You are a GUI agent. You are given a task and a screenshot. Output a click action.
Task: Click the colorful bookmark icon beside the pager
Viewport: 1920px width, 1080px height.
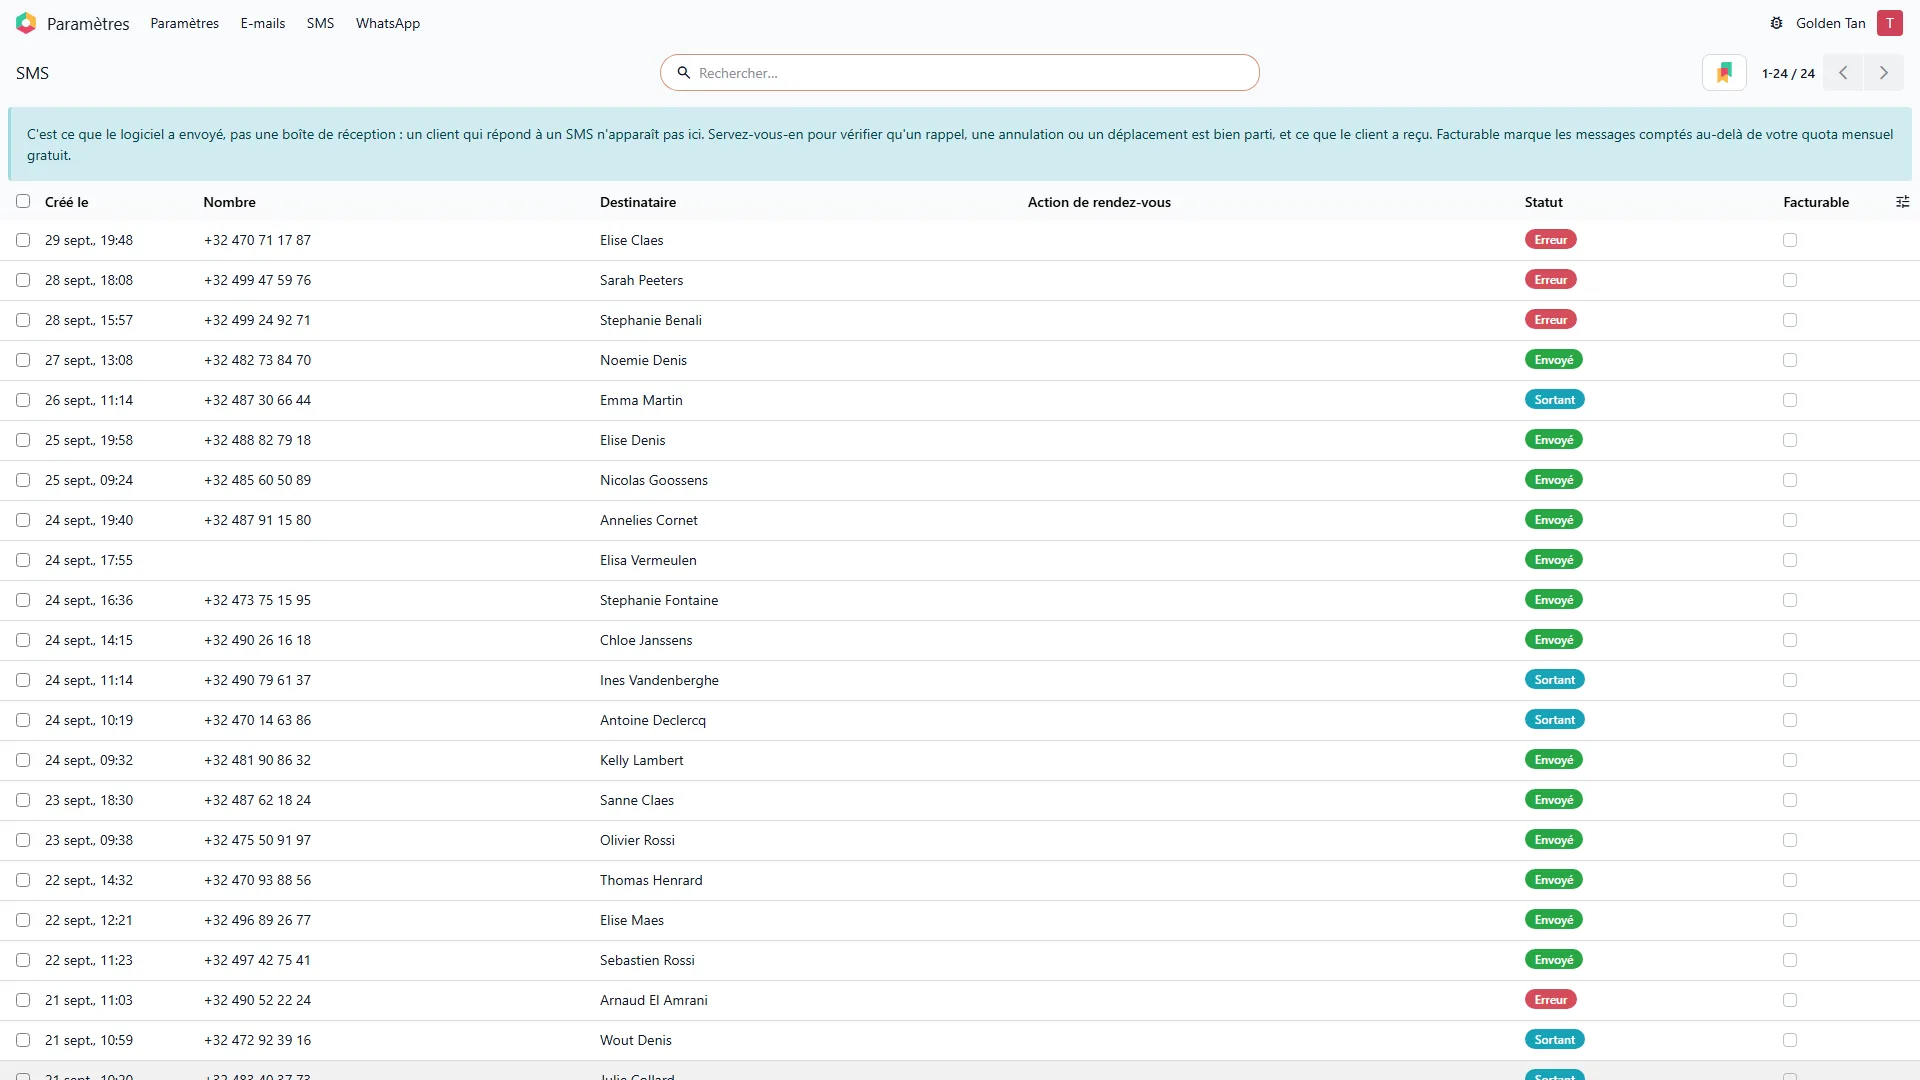[1724, 73]
